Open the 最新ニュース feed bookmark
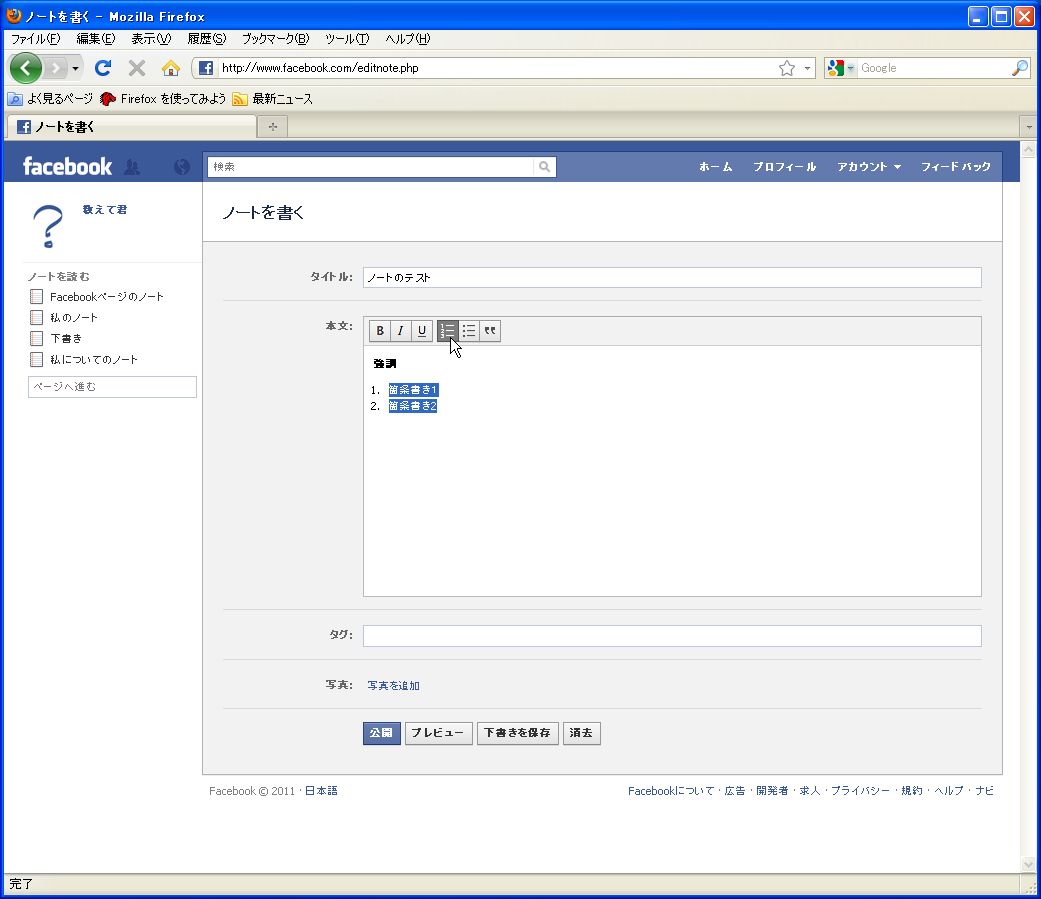1041x899 pixels. 273,99
